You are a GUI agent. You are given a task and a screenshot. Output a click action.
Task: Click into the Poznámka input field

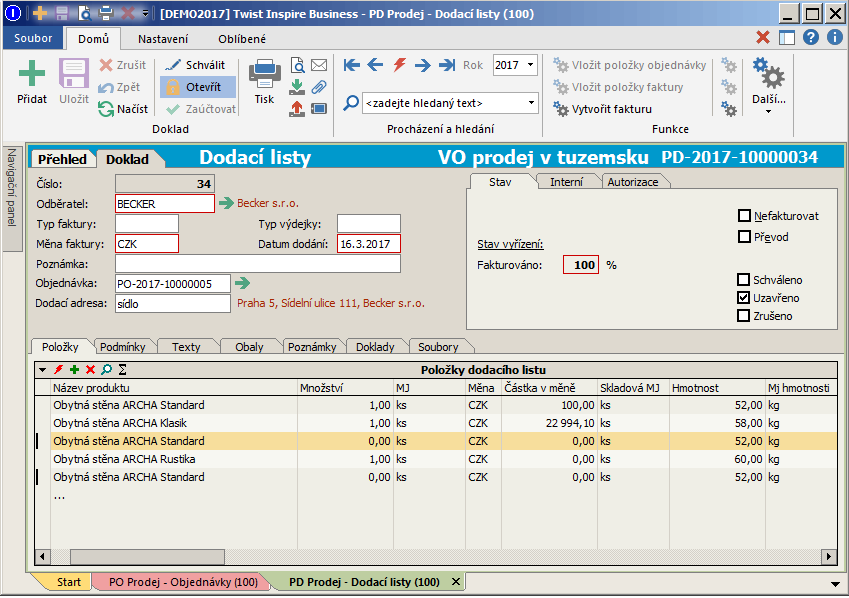tap(258, 264)
